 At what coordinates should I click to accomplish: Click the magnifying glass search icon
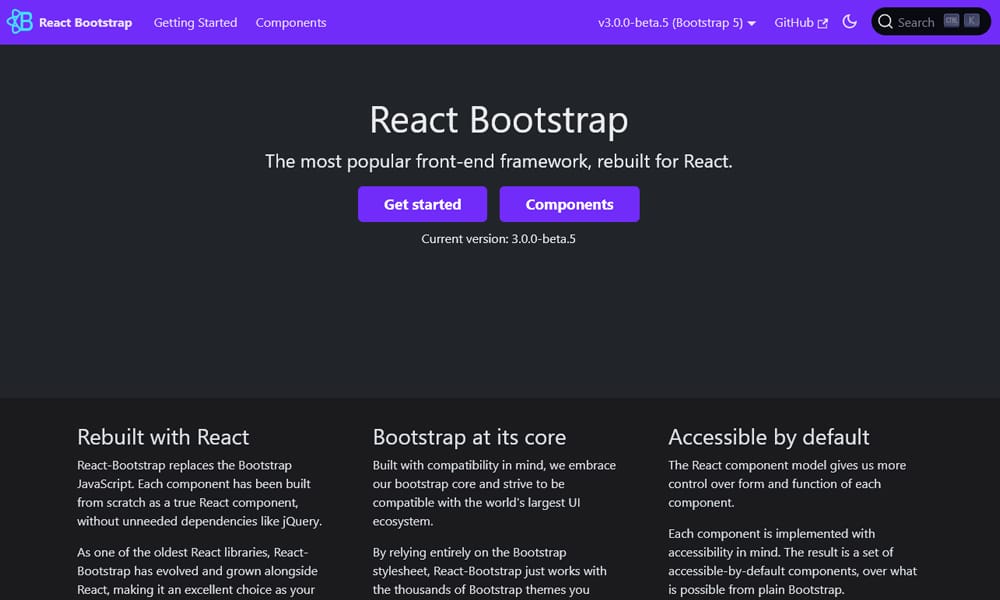pos(885,22)
